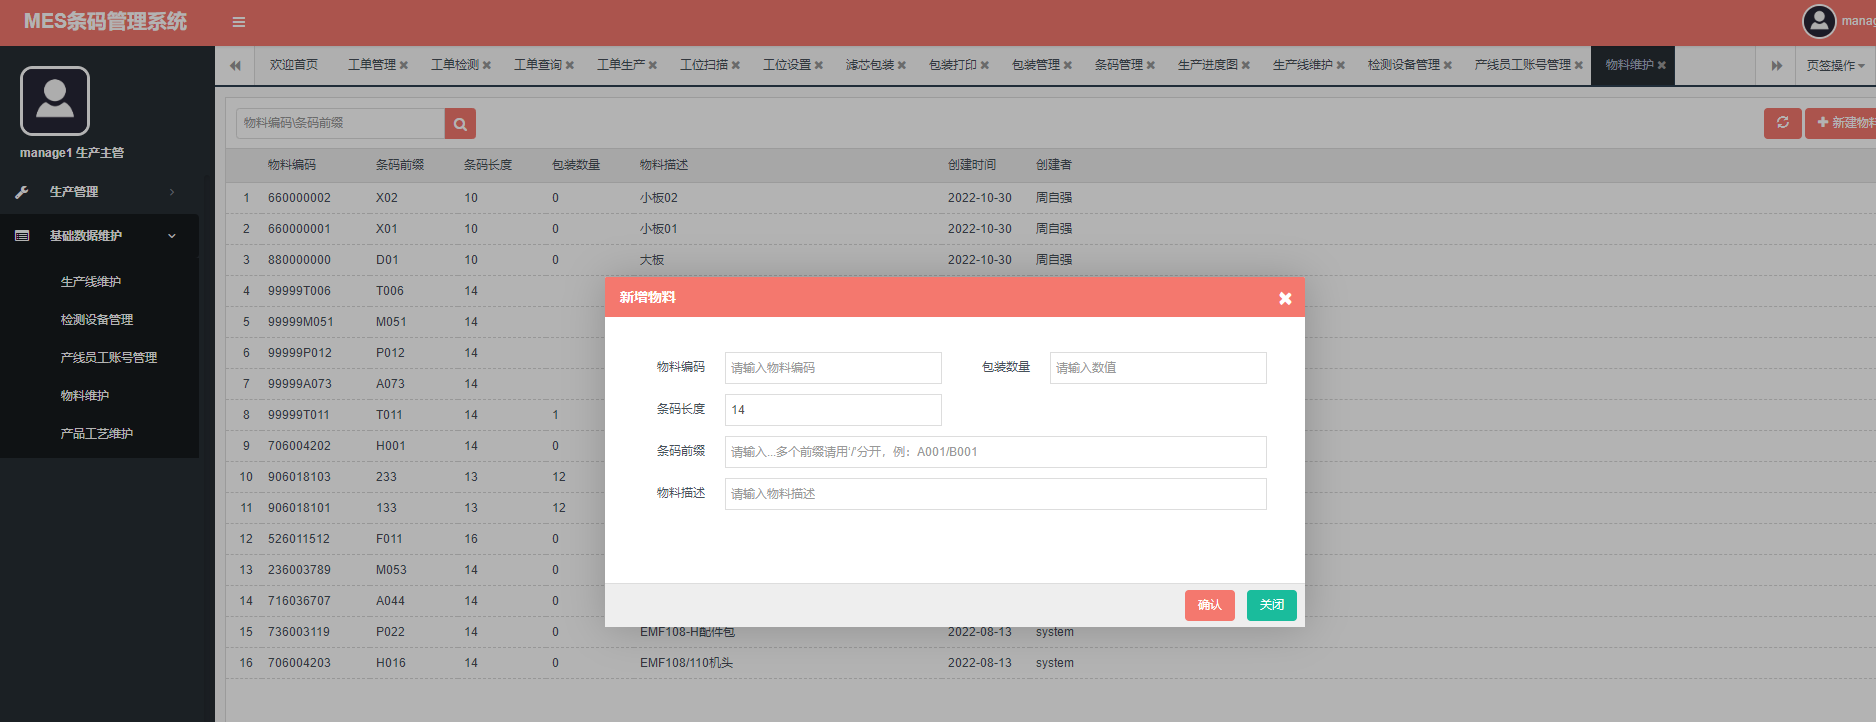
Task: Close the active 物料维护 tab X icon
Action: click(x=1662, y=66)
